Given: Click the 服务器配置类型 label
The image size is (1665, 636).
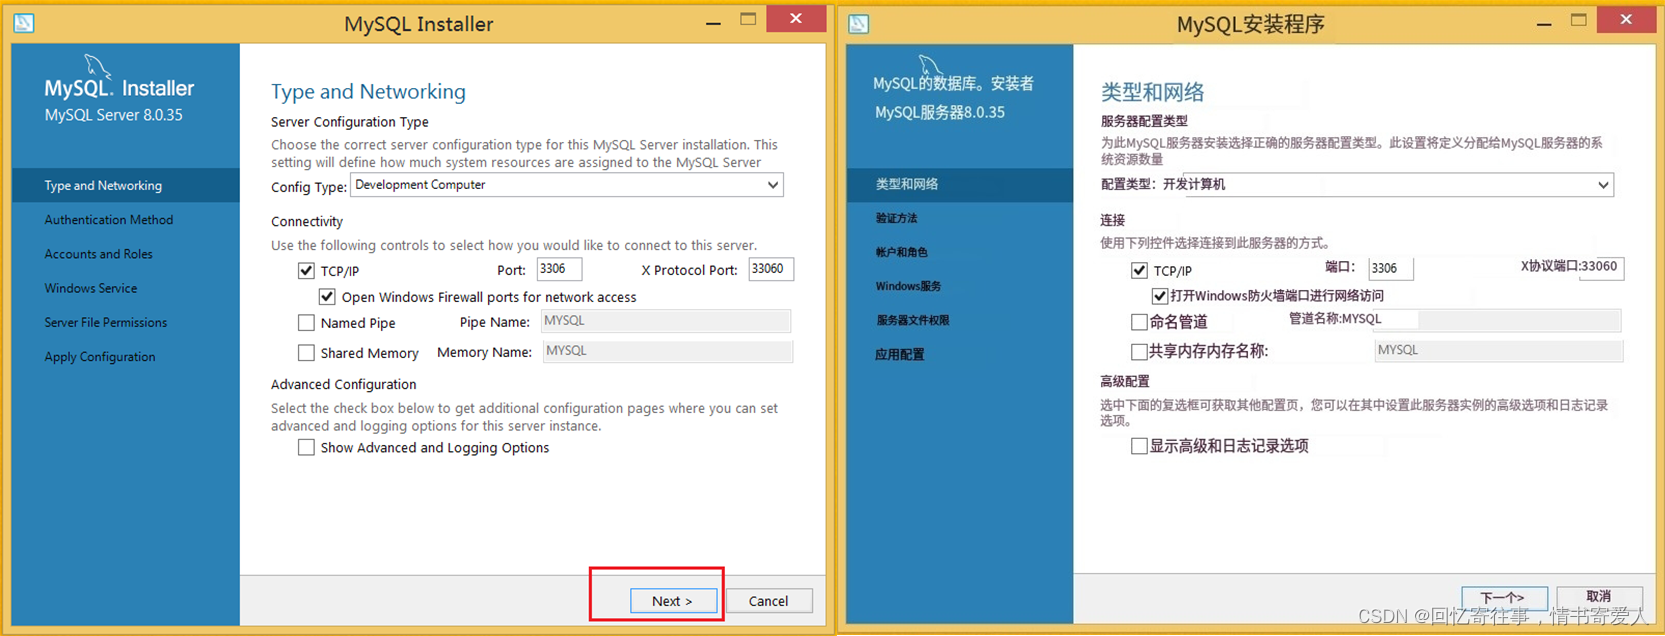Looking at the screenshot, I should [1144, 121].
